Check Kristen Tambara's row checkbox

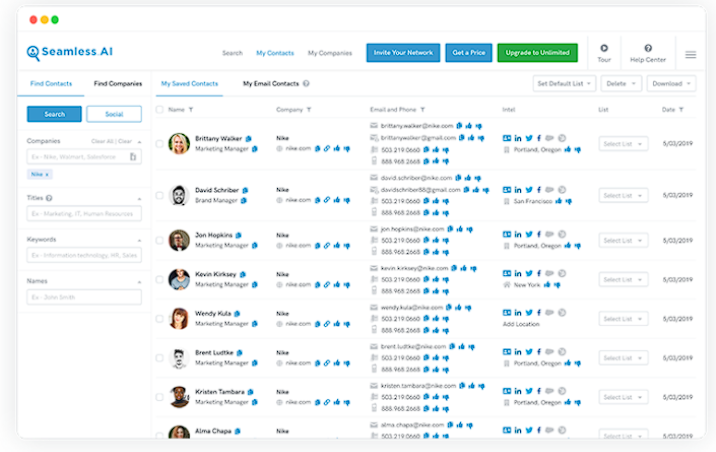159,397
